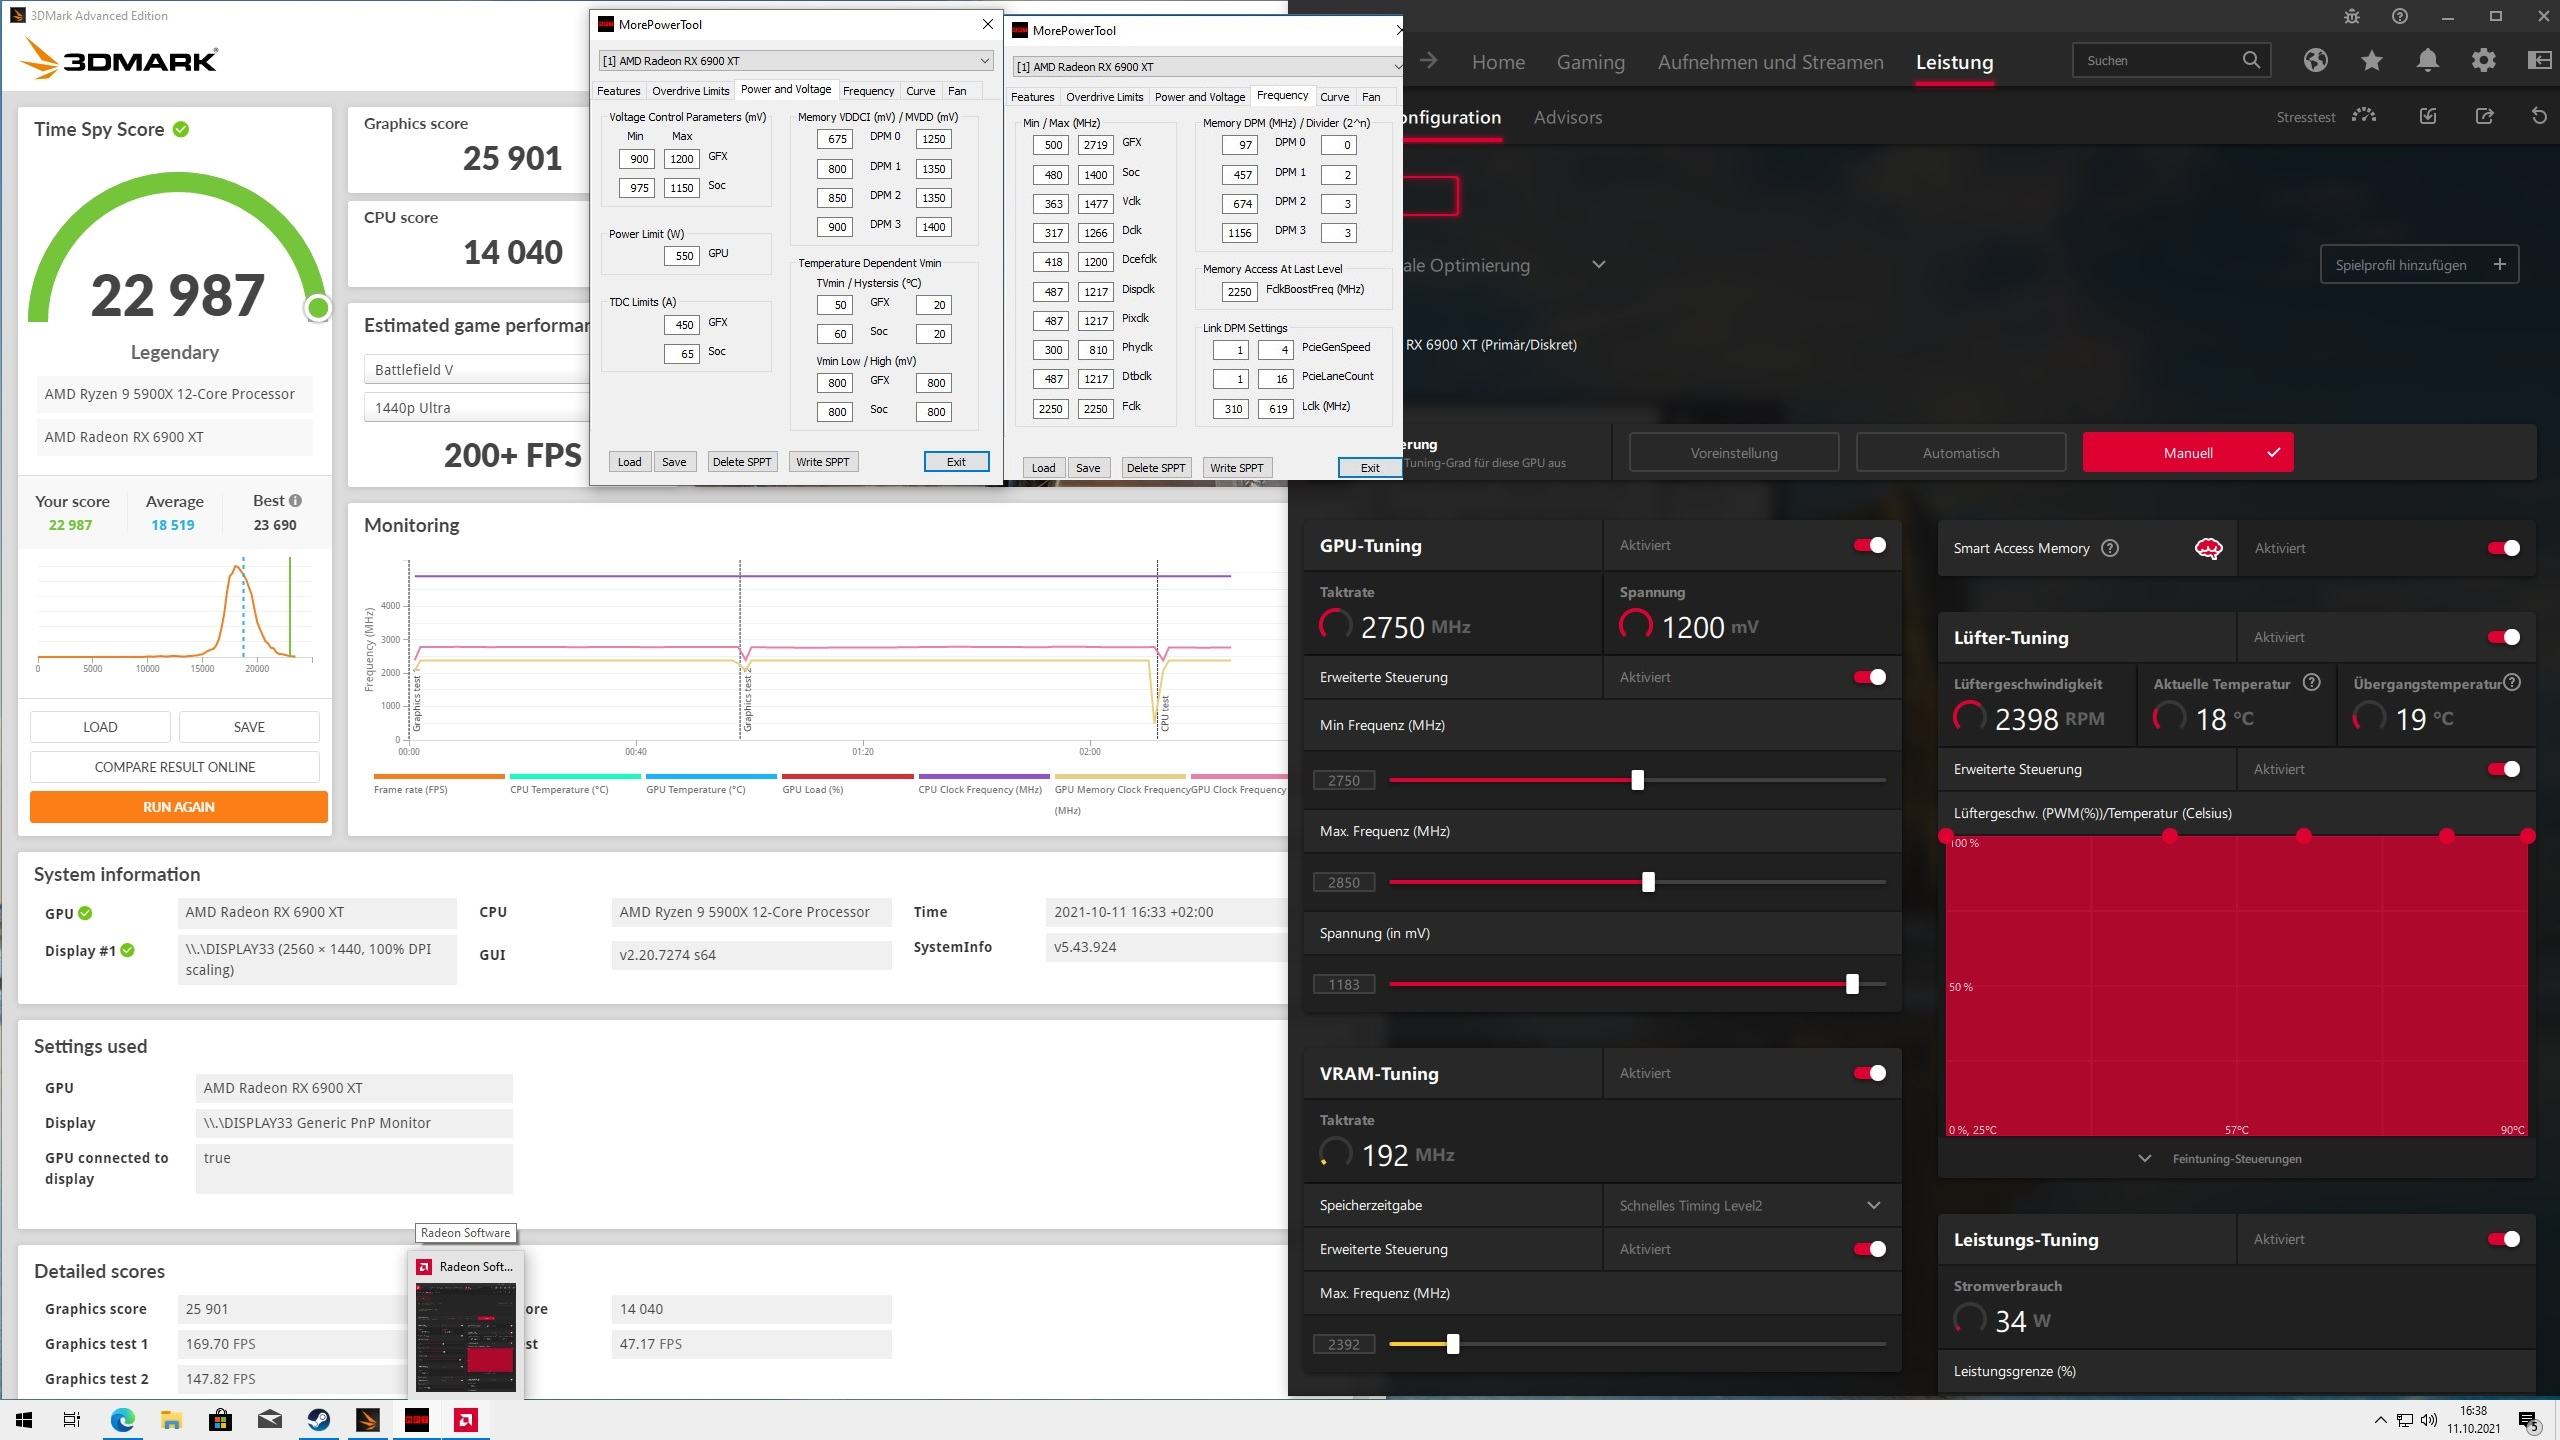Click the RUN AGAIN button
Image resolution: width=2560 pixels, height=1440 pixels.
[178, 807]
